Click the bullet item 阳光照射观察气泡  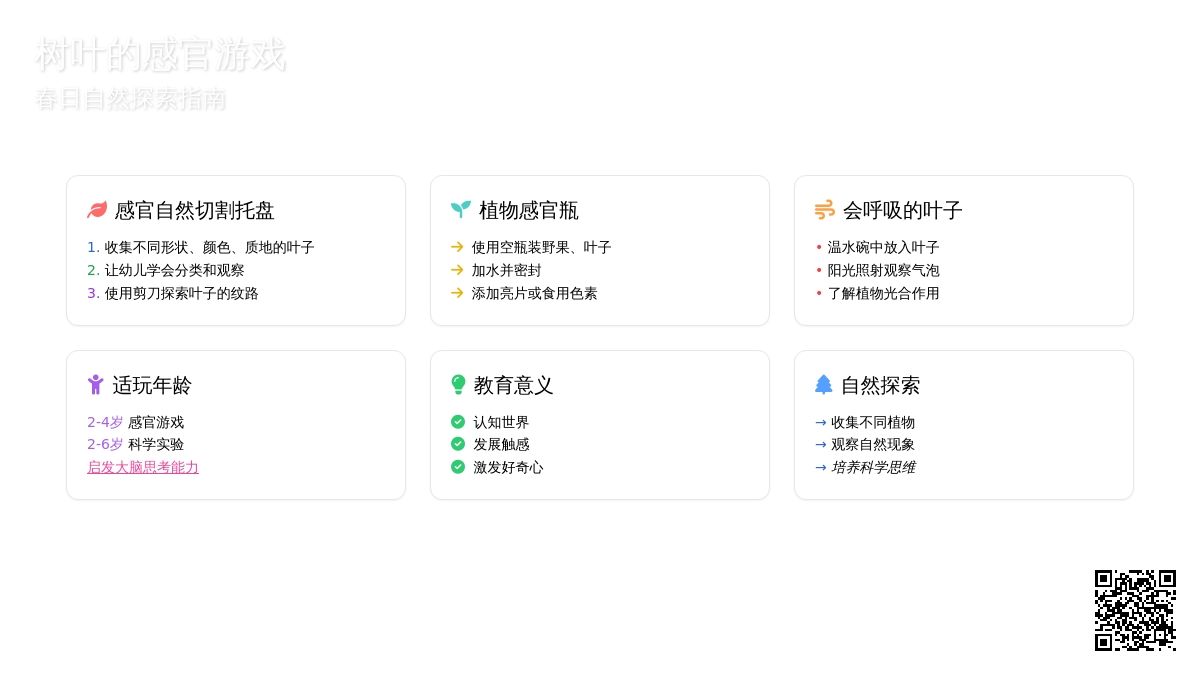coord(883,270)
